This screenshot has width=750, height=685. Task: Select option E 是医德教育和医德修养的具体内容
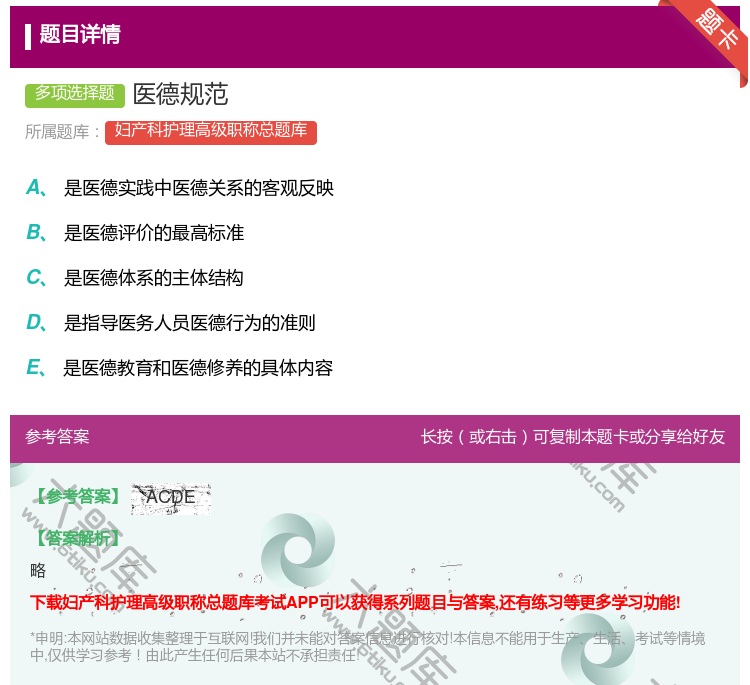pyautogui.click(x=179, y=368)
